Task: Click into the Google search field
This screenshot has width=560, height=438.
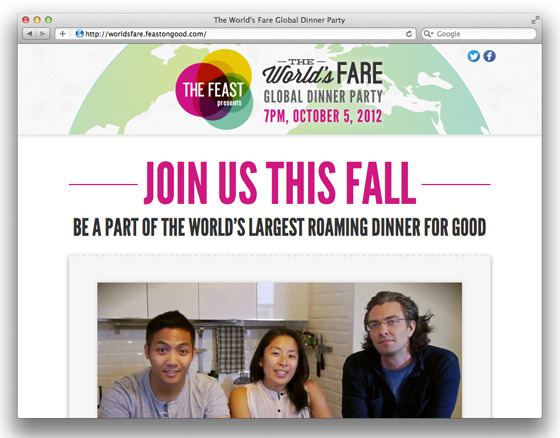Action: coord(479,34)
